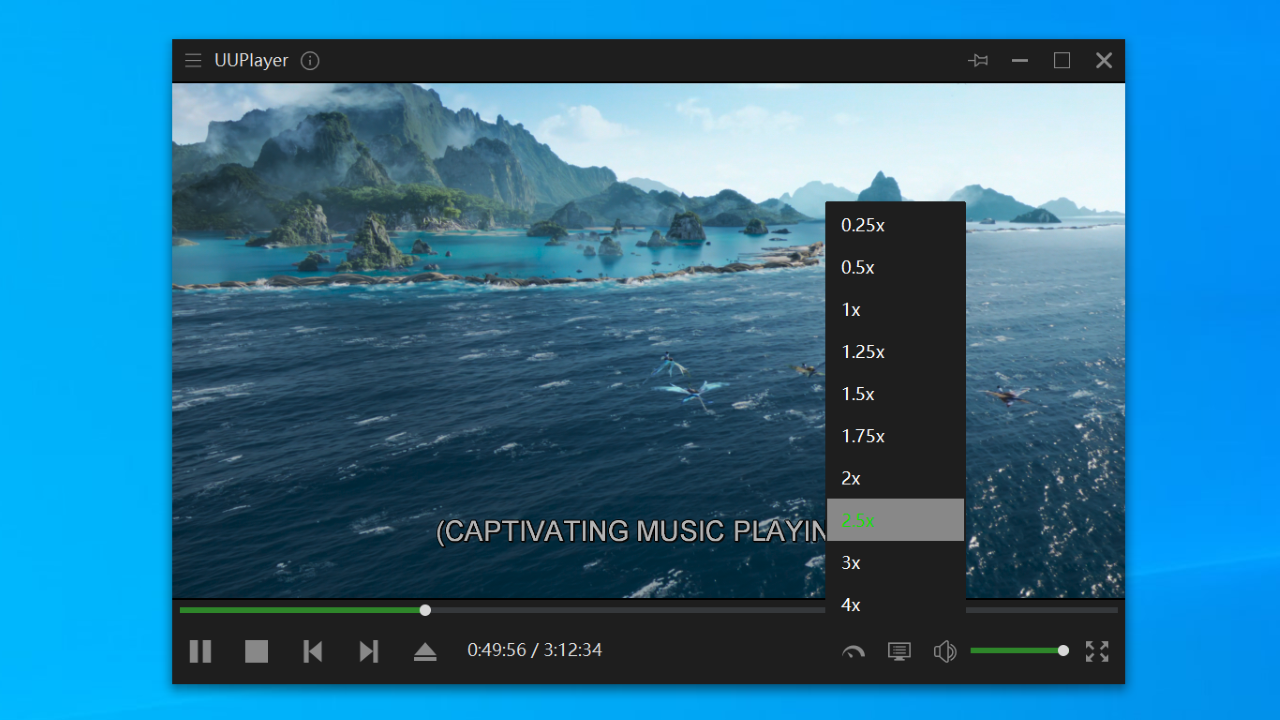Image resolution: width=1280 pixels, height=720 pixels.
Task: Pin the player window on top
Action: coord(978,61)
